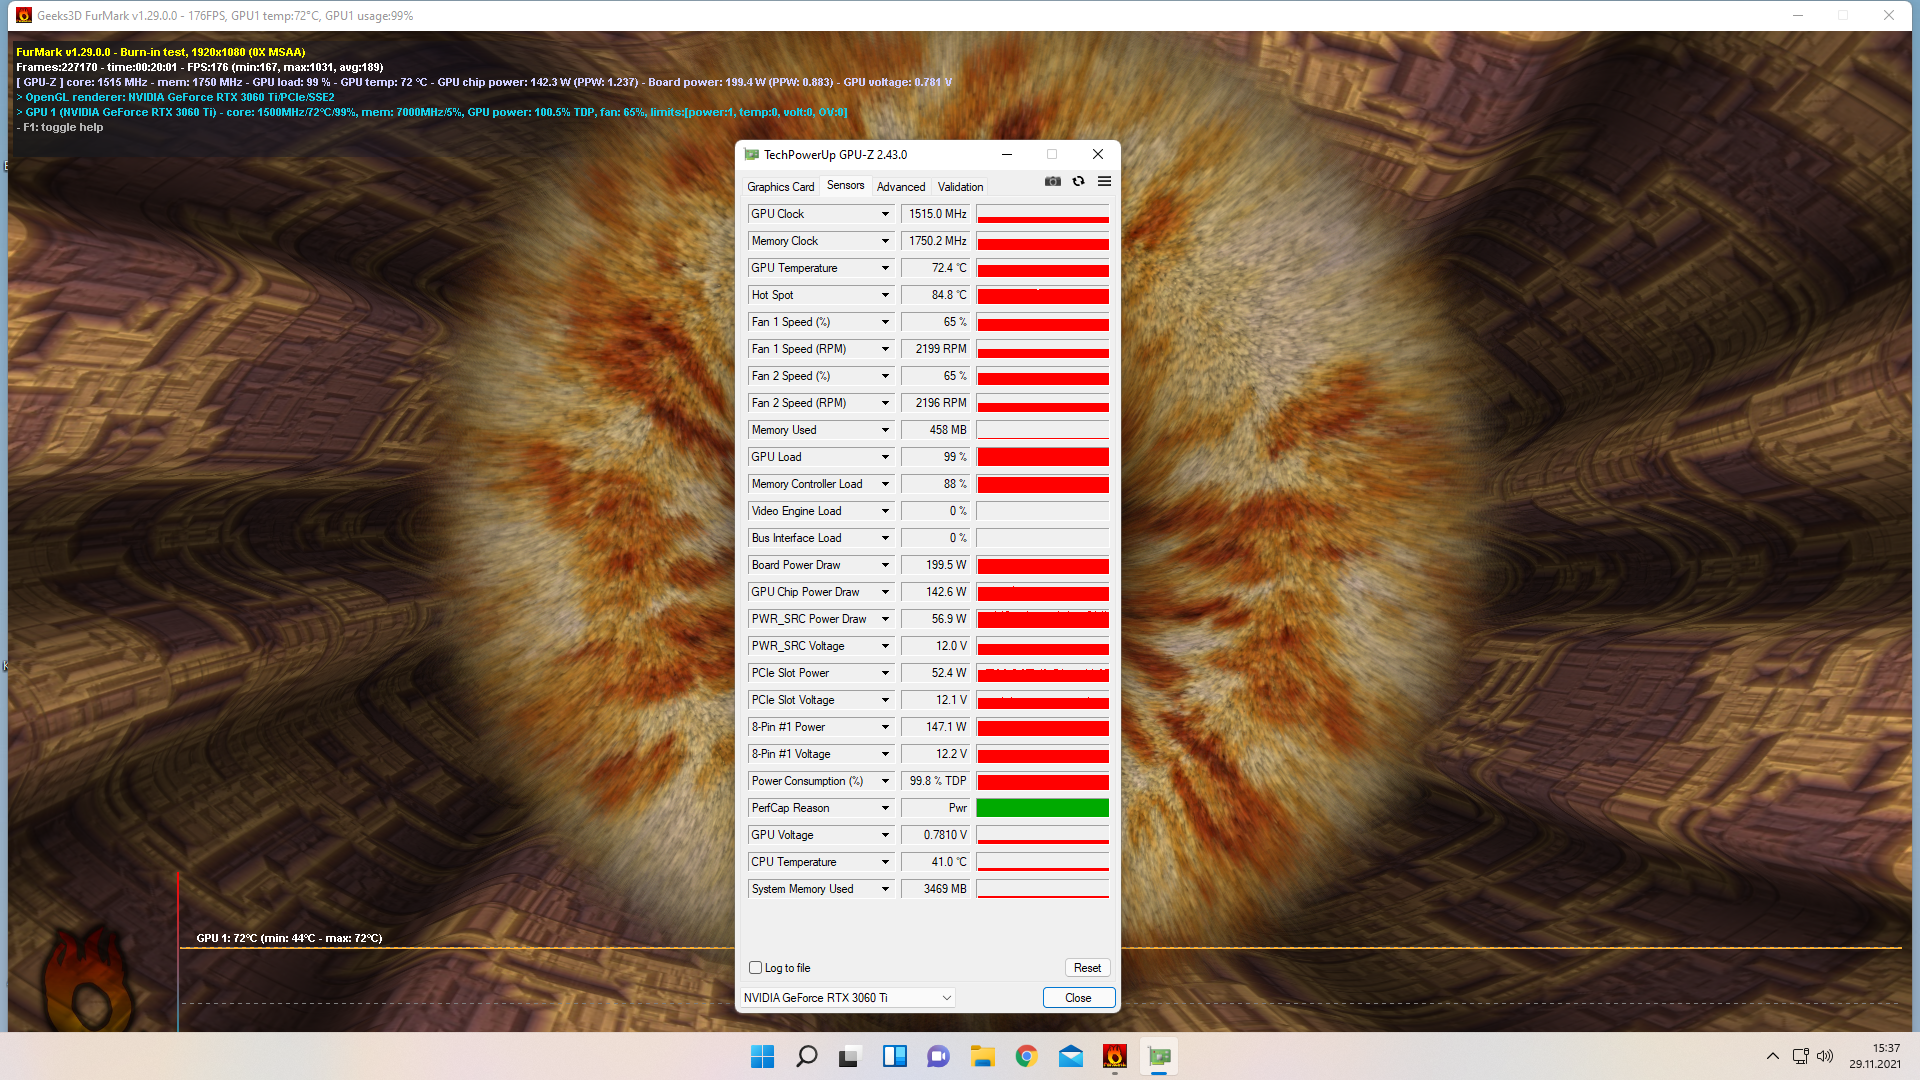Click the GPU-Z taskbar icon
This screenshot has height=1080, width=1920.
coord(1159,1056)
